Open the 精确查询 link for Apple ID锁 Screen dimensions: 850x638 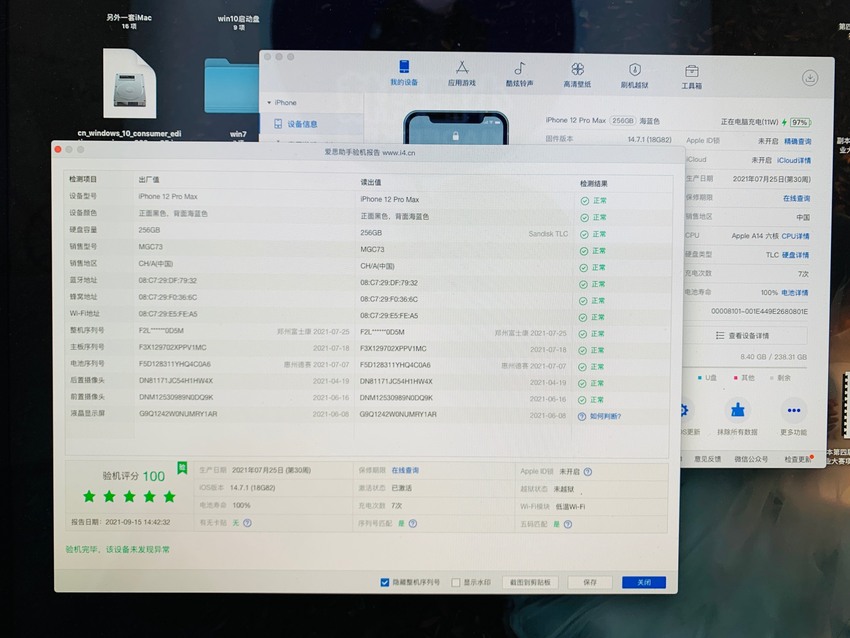coord(797,141)
